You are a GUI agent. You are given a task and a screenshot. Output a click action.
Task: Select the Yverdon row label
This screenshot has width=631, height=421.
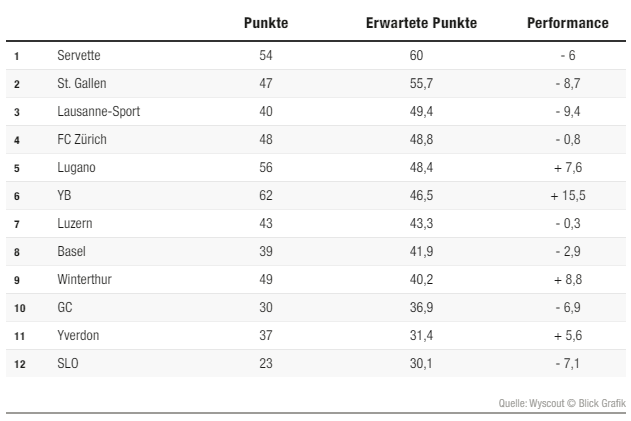tap(78, 336)
